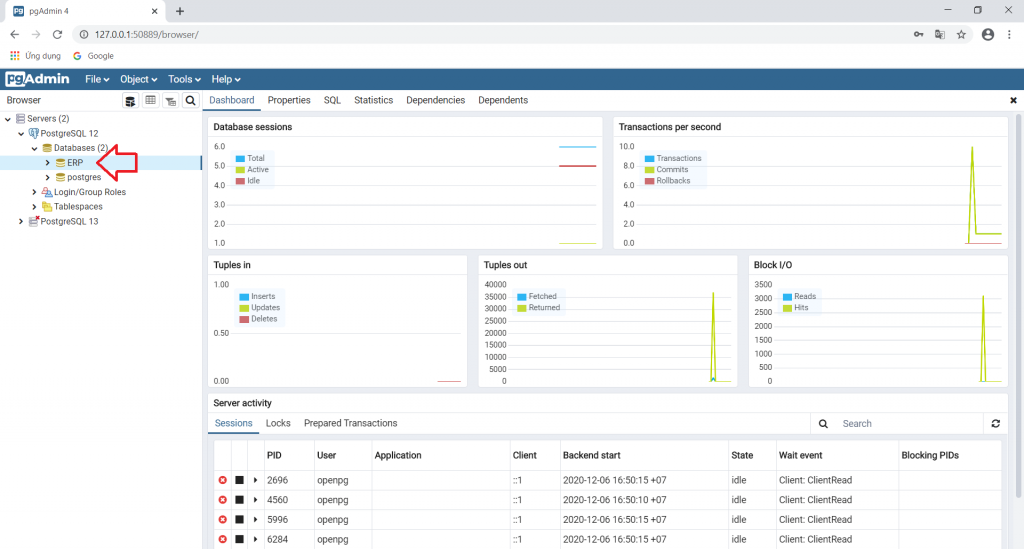Viewport: 1024px width, 549px height.
Task: Terminate session with PID 2696
Action: click(x=223, y=480)
